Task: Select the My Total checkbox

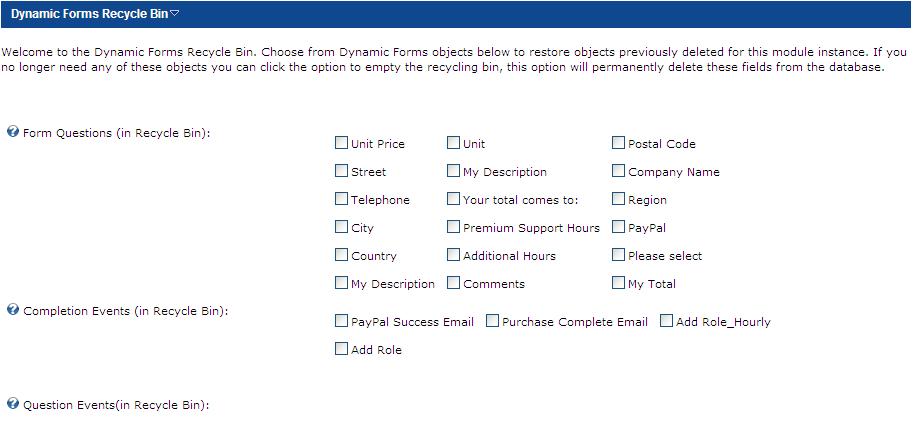Action: pyautogui.click(x=618, y=283)
